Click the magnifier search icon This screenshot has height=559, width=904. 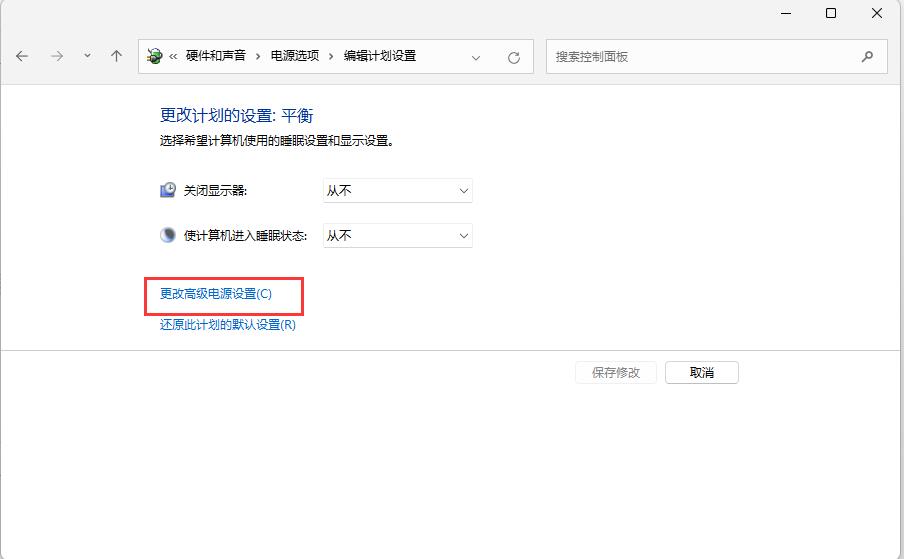click(867, 57)
